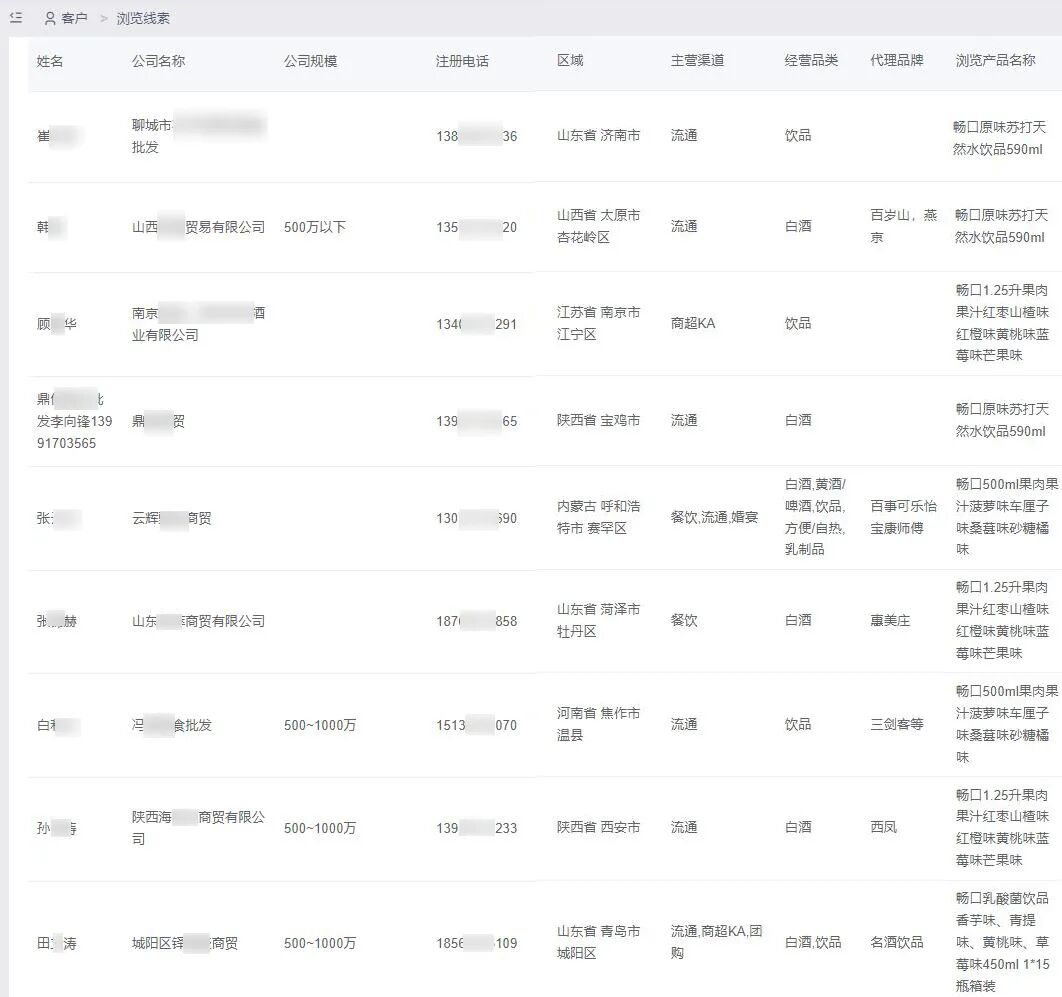
Task: Select the 云辉 商贸 company cell
Action: coord(171,518)
